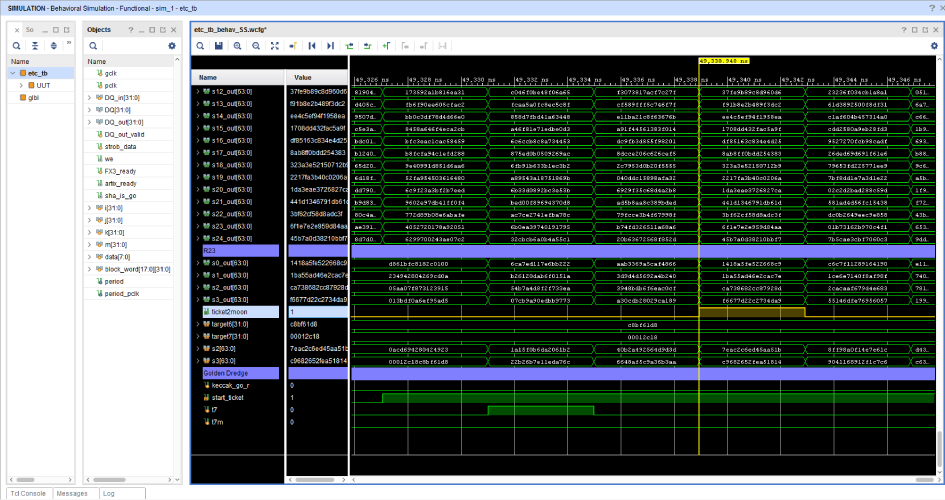The image size is (945, 500).
Task: Collapse the etc_tb scope
Action: click(x=13, y=73)
